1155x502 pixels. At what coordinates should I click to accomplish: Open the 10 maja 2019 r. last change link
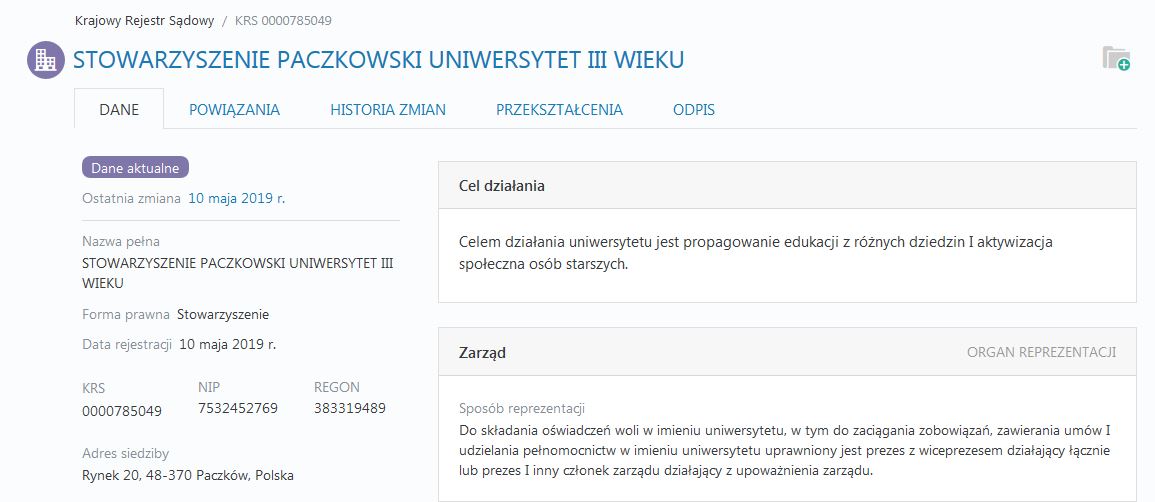[x=236, y=198]
